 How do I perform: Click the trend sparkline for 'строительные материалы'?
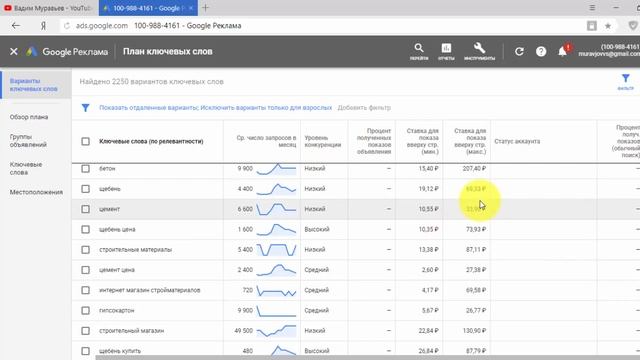click(276, 249)
